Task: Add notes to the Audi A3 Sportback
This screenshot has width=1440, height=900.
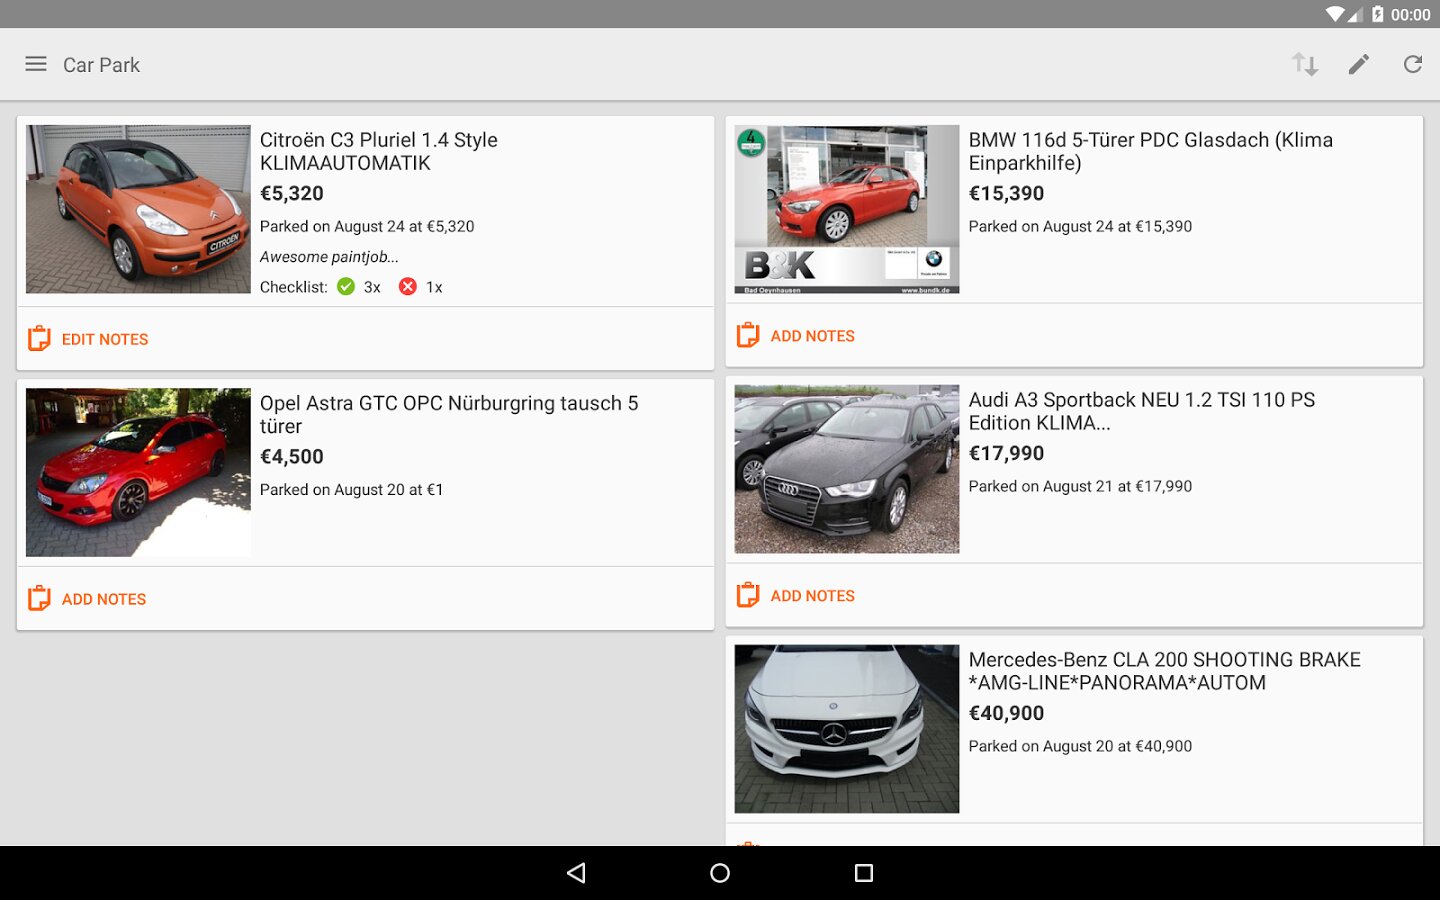Action: (x=812, y=596)
